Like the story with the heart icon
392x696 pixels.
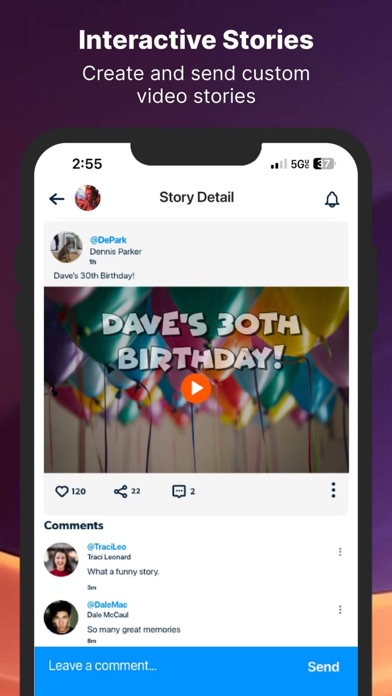coord(62,491)
